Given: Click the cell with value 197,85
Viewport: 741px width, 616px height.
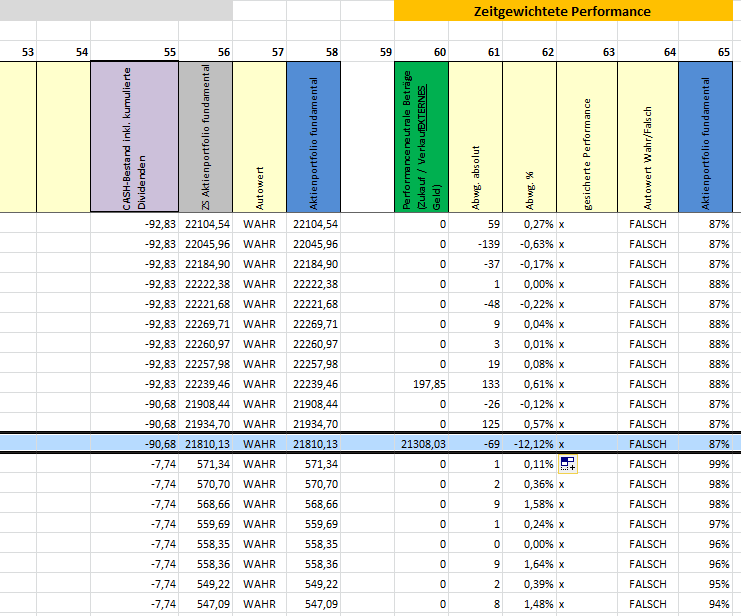Looking at the screenshot, I should point(421,384).
